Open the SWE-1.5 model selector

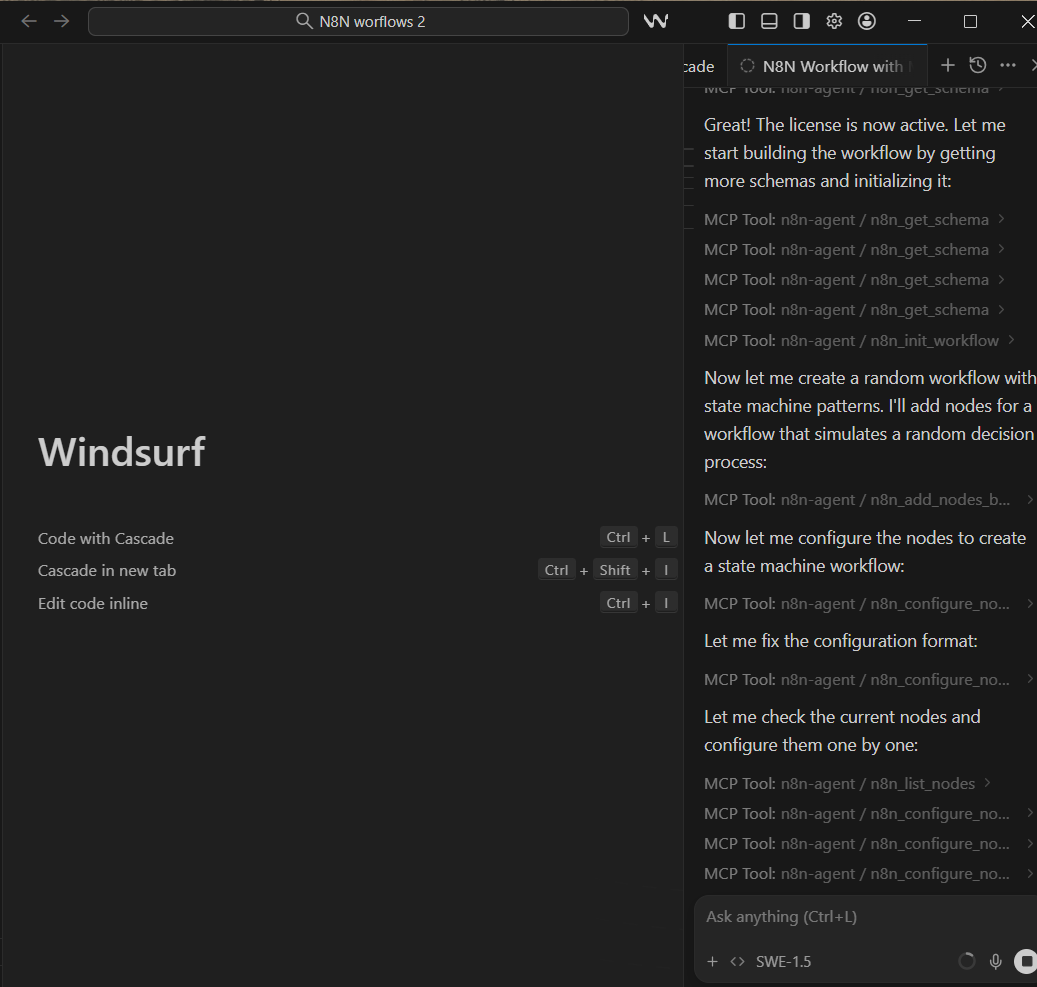(783, 961)
